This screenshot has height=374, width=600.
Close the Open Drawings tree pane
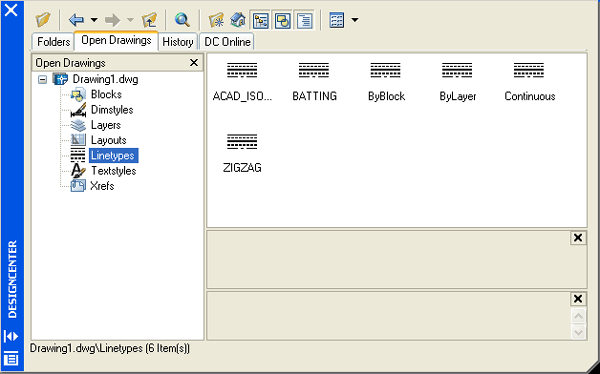coord(194,62)
